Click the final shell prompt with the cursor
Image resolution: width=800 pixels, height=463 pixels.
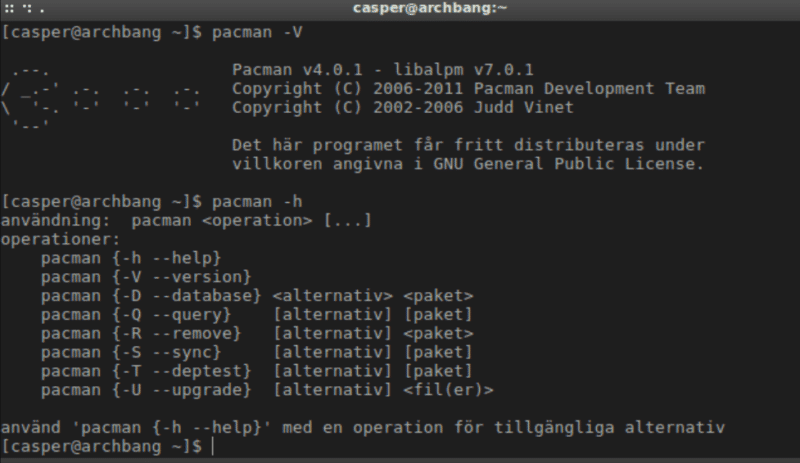click(108, 446)
